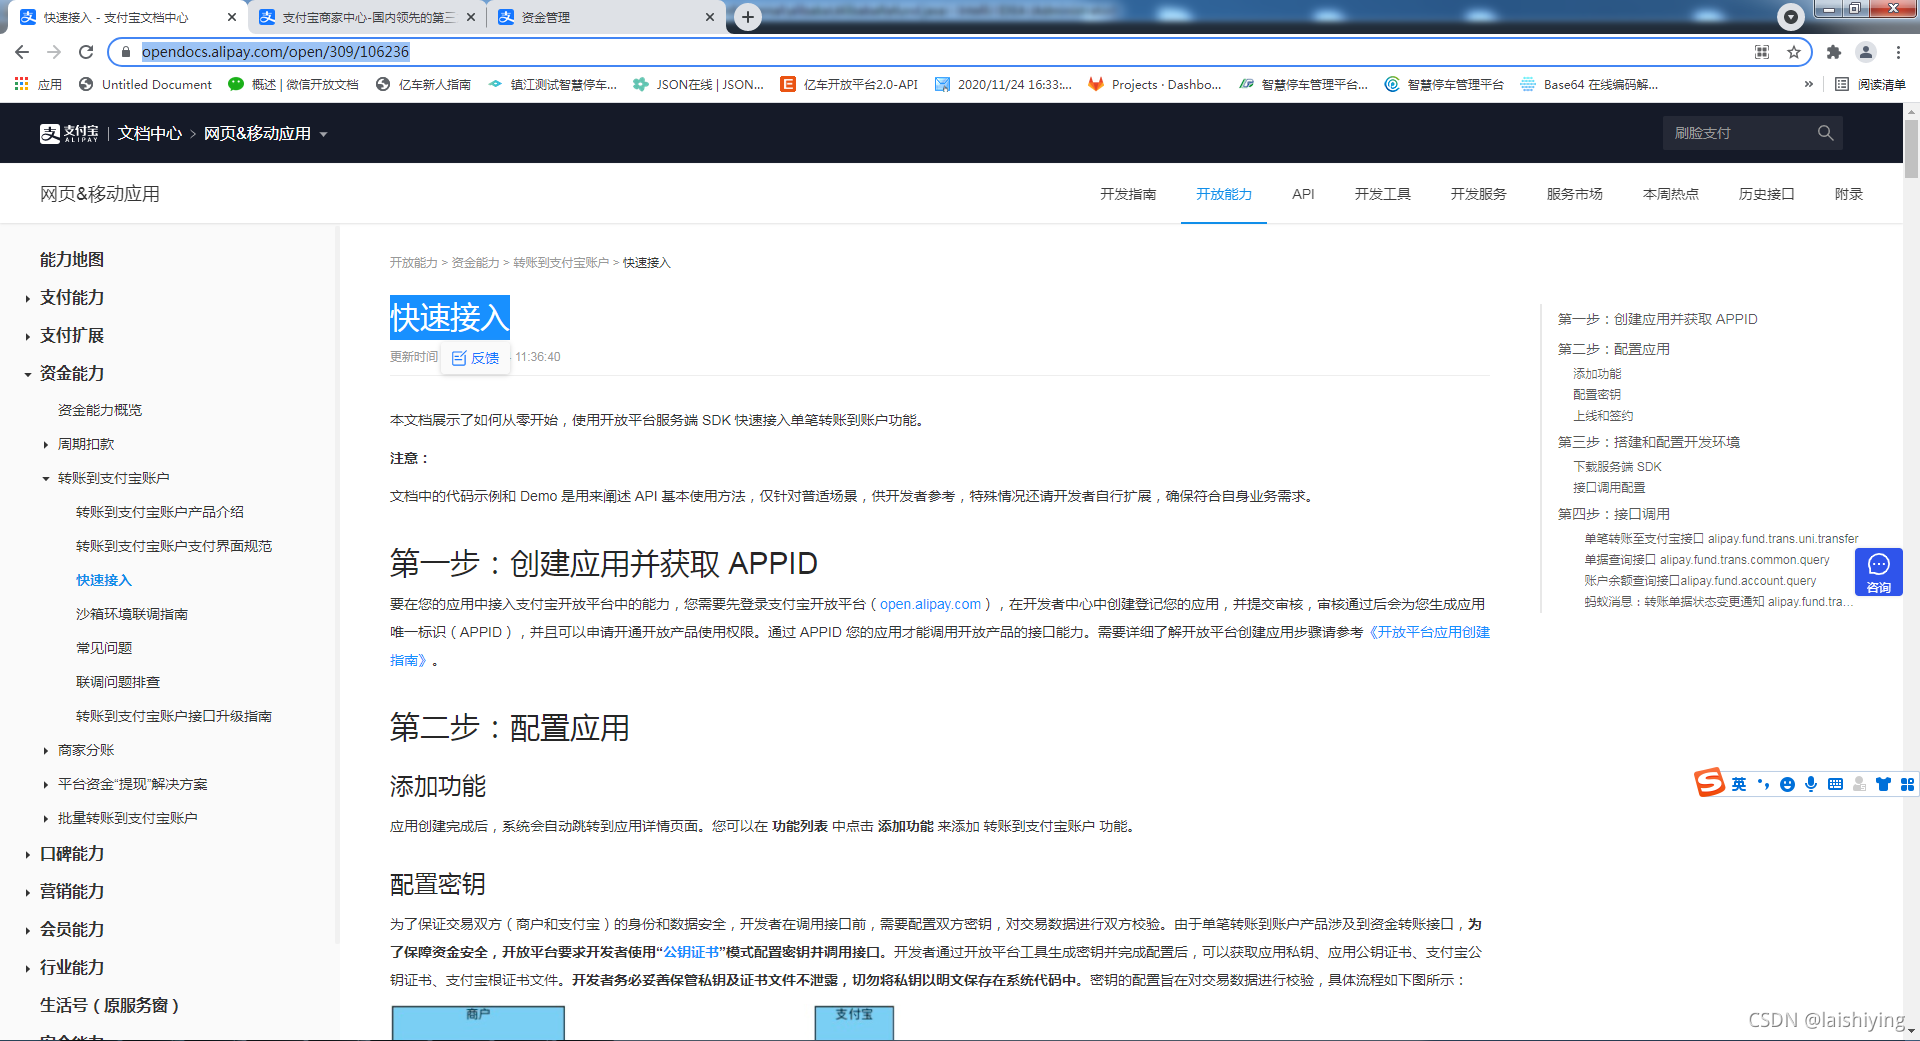
Task: Collapse the 转账到支付宝账户 tree item
Action: (46, 478)
